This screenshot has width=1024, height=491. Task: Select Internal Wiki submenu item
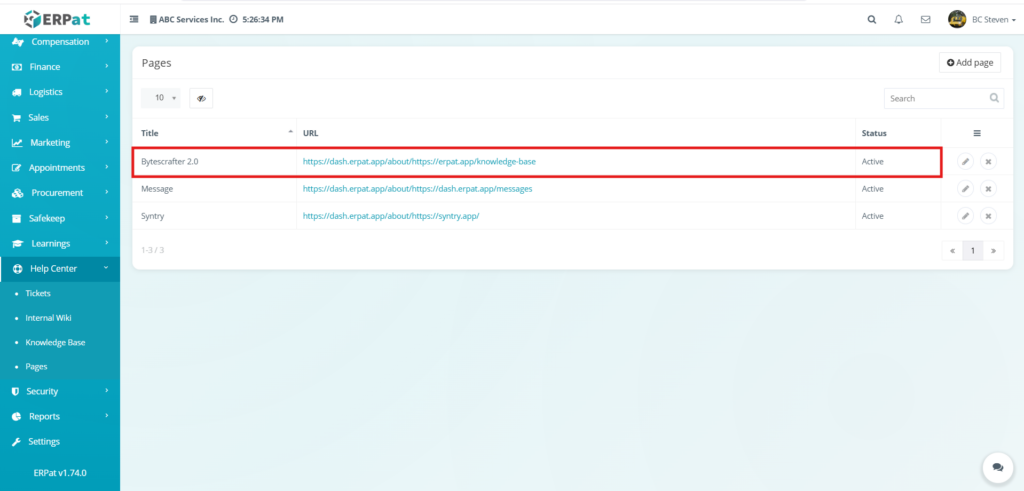48,318
